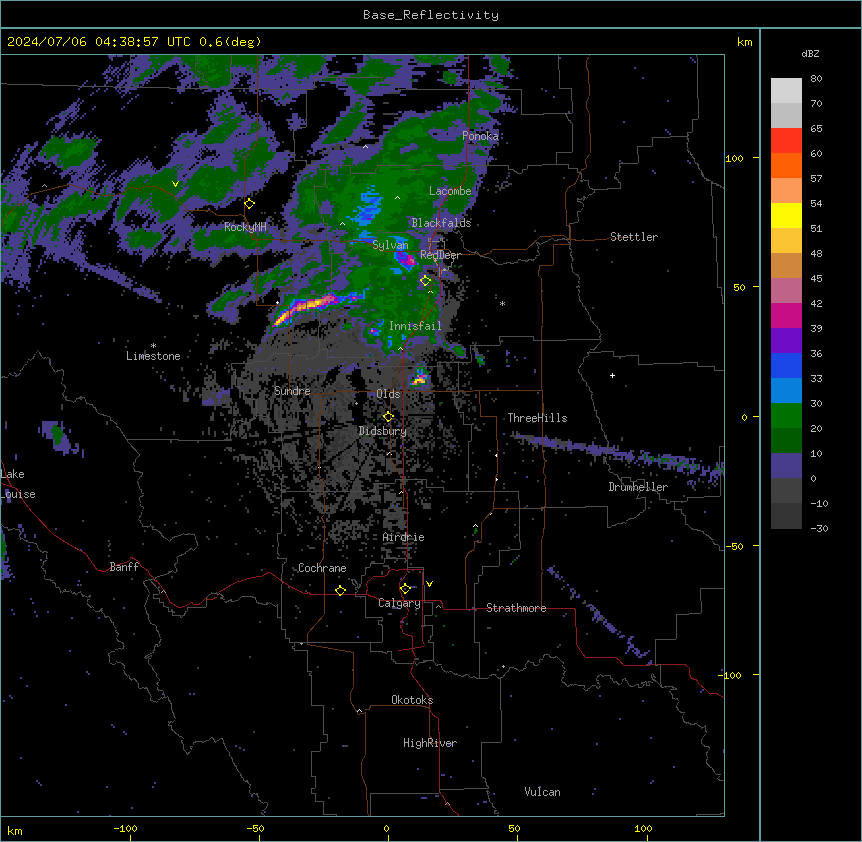The height and width of the screenshot is (842, 862).
Task: Click the Airdrie label
Action: click(x=404, y=537)
